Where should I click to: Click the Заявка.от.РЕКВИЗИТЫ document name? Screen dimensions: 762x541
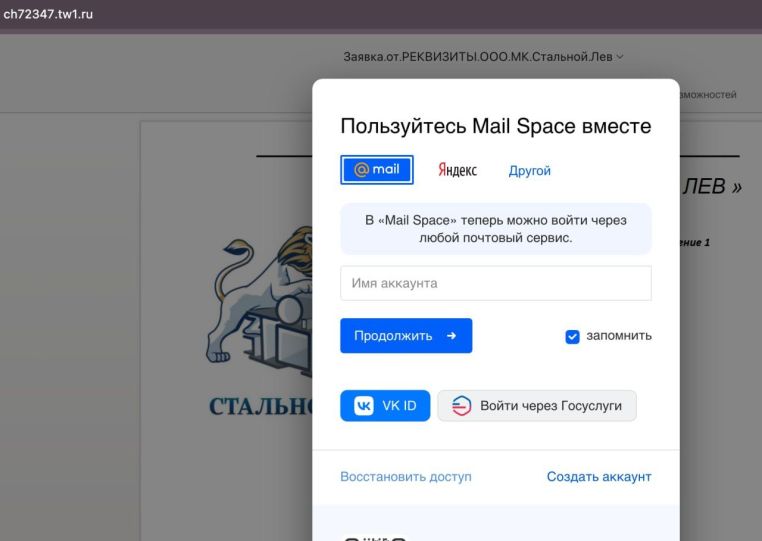coord(478,57)
